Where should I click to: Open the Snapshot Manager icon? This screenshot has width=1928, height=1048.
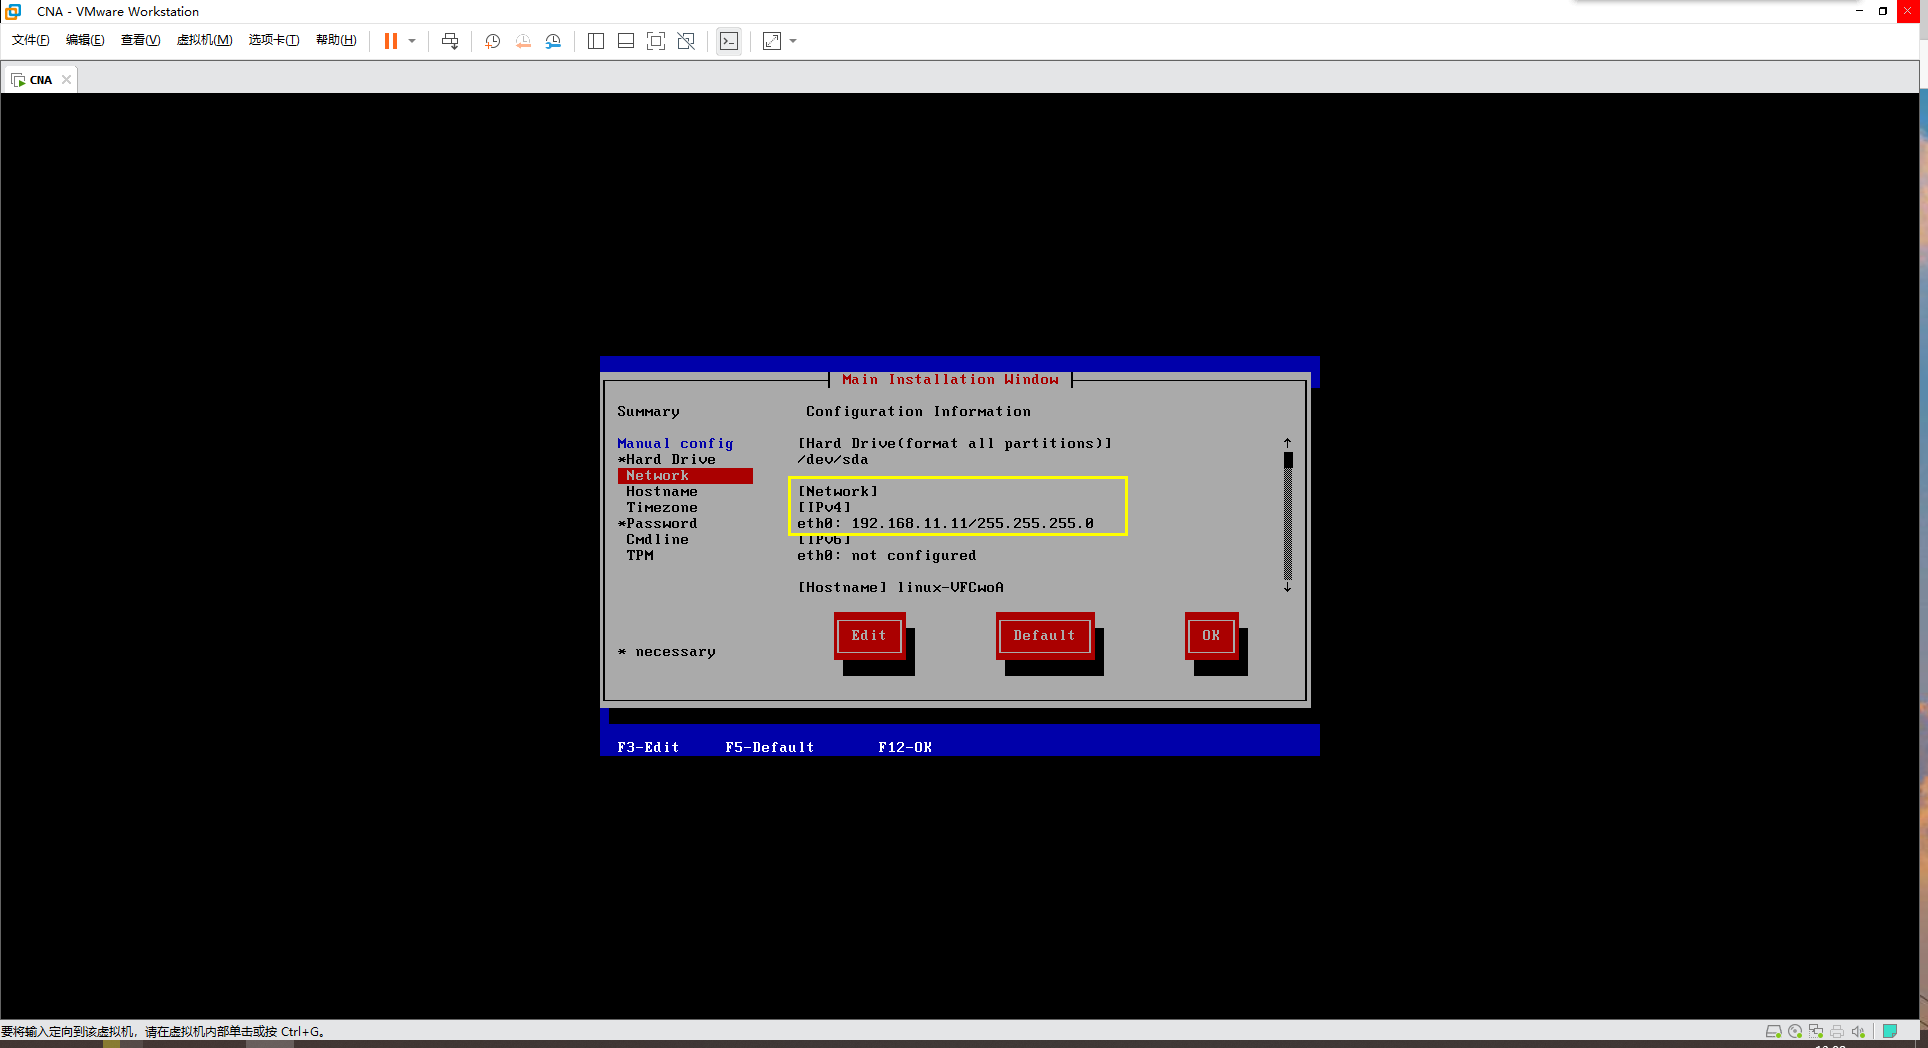(x=553, y=41)
